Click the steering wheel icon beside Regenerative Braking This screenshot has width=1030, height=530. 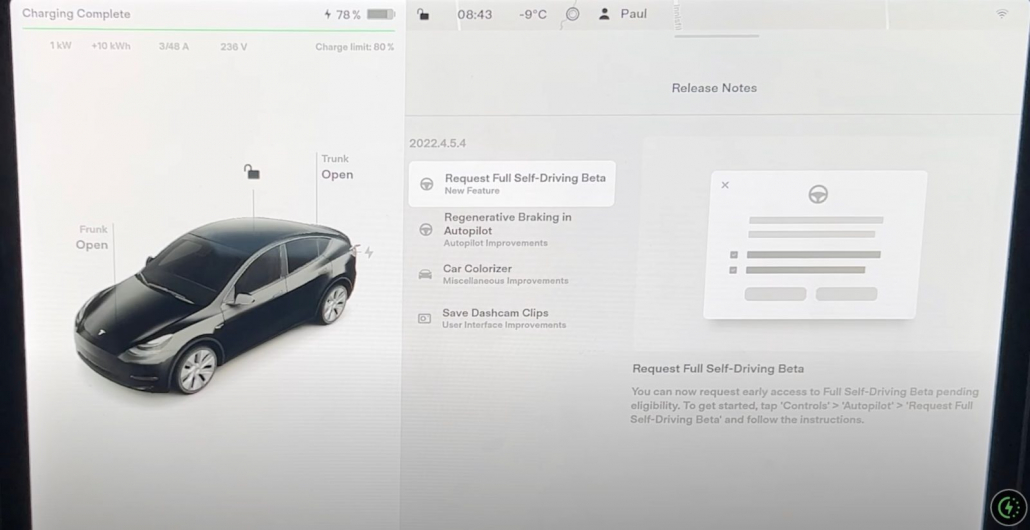pyautogui.click(x=426, y=229)
